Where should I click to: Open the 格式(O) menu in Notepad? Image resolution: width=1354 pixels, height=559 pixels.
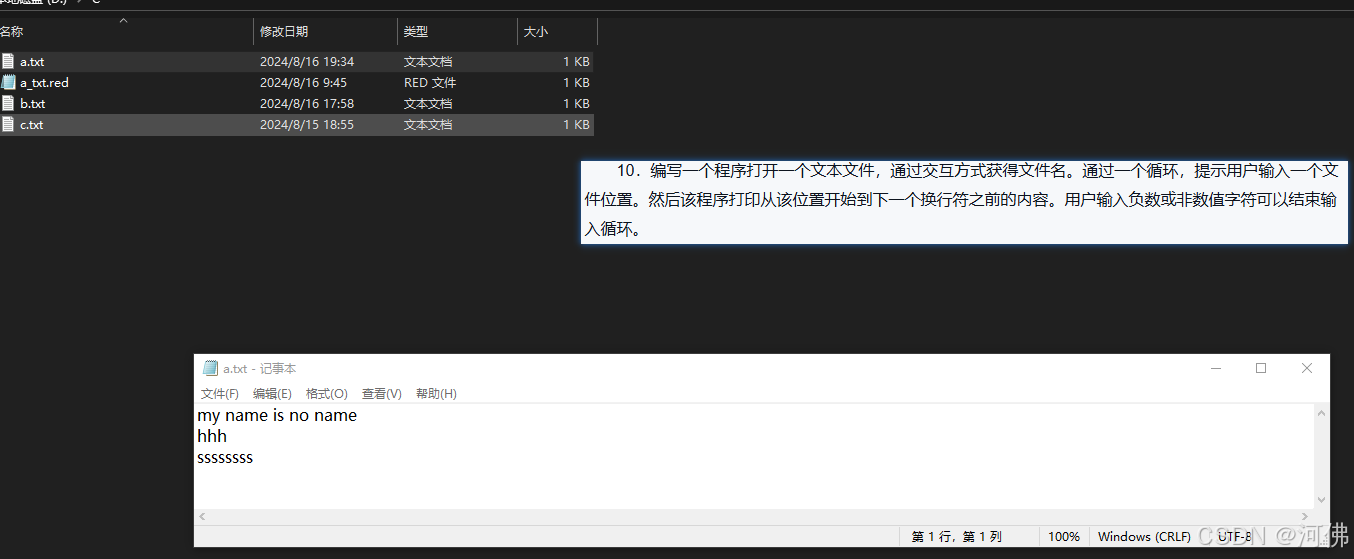coord(326,394)
